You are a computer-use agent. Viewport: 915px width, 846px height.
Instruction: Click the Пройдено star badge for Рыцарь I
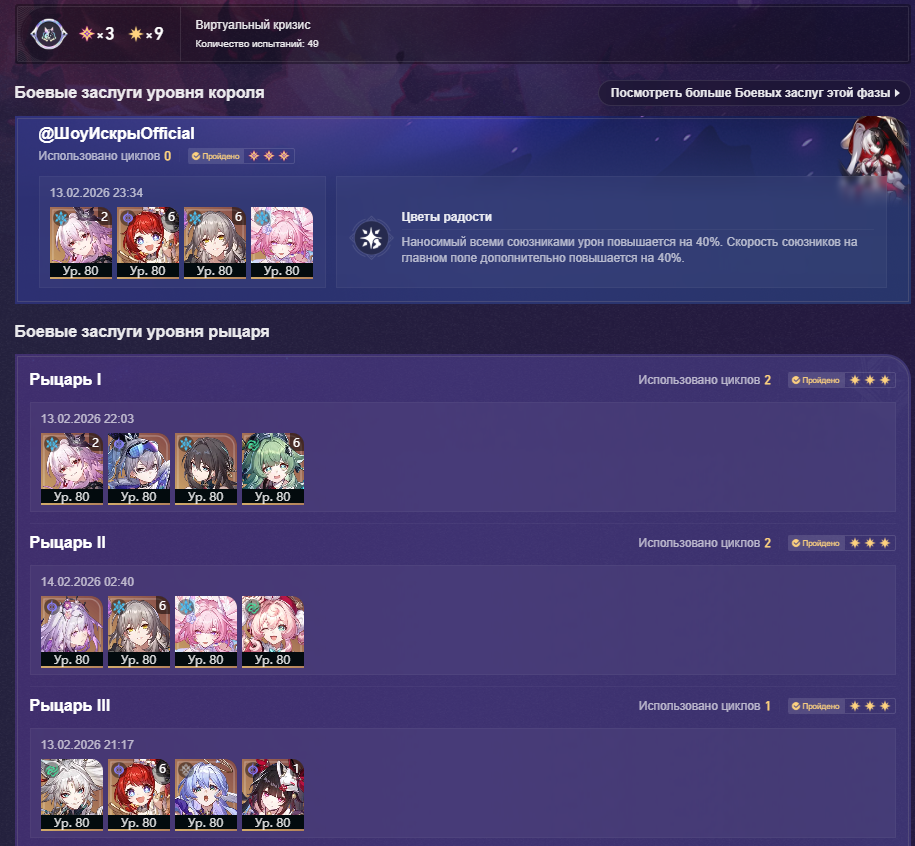(841, 380)
